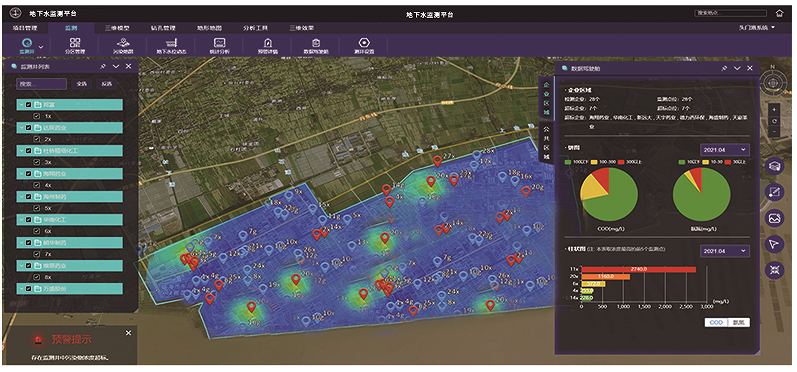This screenshot has width=797, height=372.
Task: Click the layers icon on the right sidebar
Action: click(774, 166)
